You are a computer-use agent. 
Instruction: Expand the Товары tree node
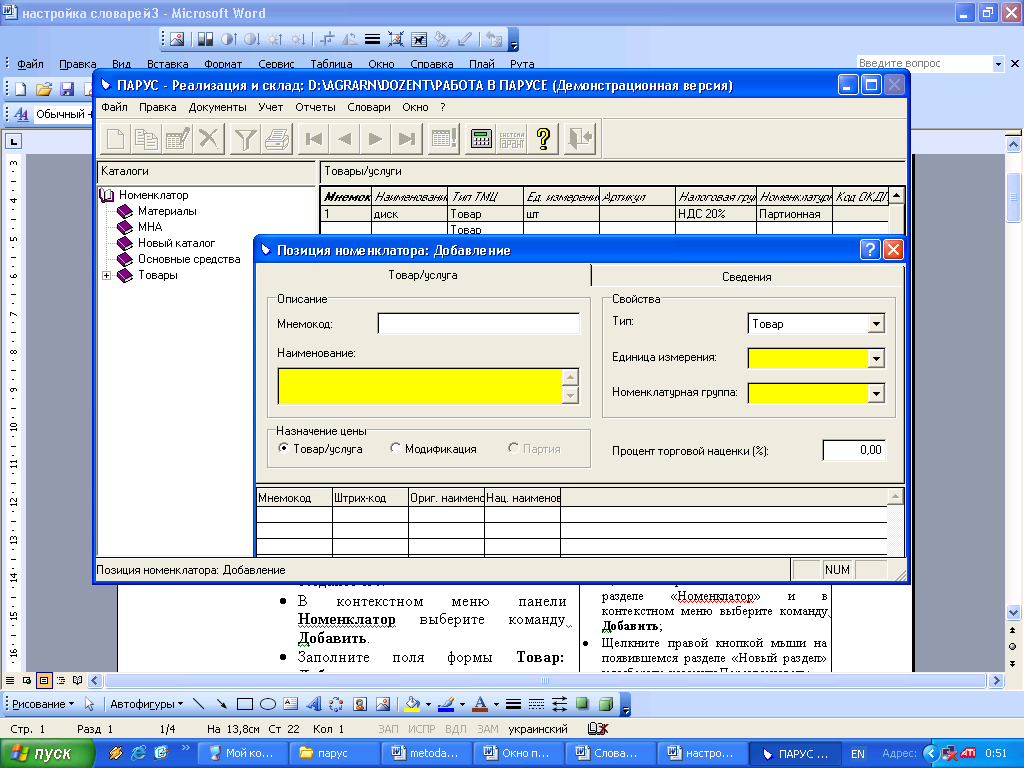click(106, 276)
